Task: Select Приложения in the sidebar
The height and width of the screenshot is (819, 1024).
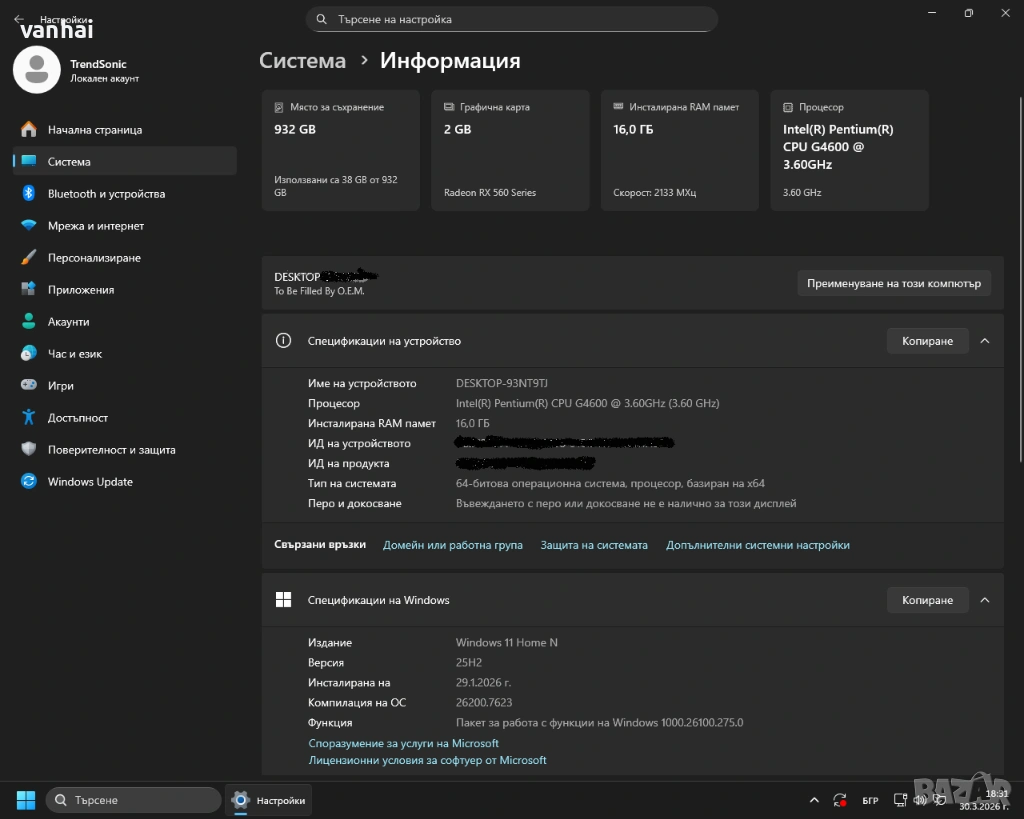Action: (81, 290)
